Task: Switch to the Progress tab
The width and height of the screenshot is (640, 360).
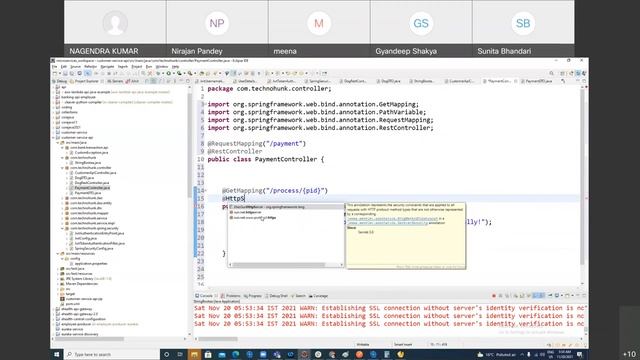Action: tap(253, 296)
